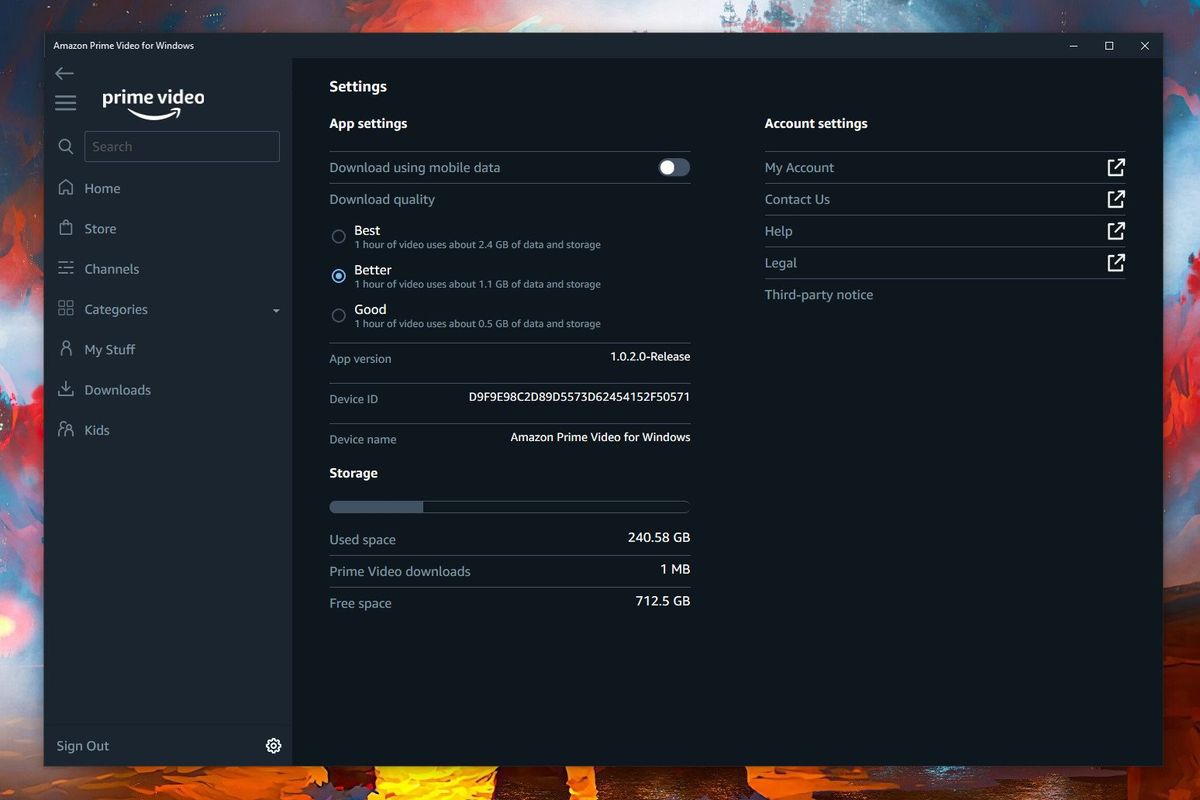Open My Account link
The width and height of the screenshot is (1200, 800).
click(799, 168)
